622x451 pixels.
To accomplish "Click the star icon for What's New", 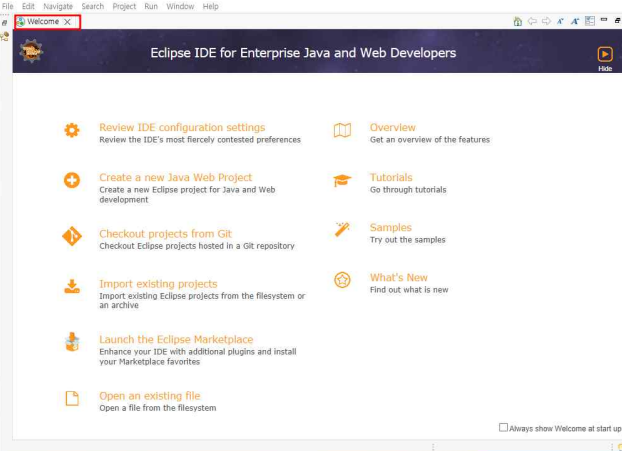I will pos(342,280).
